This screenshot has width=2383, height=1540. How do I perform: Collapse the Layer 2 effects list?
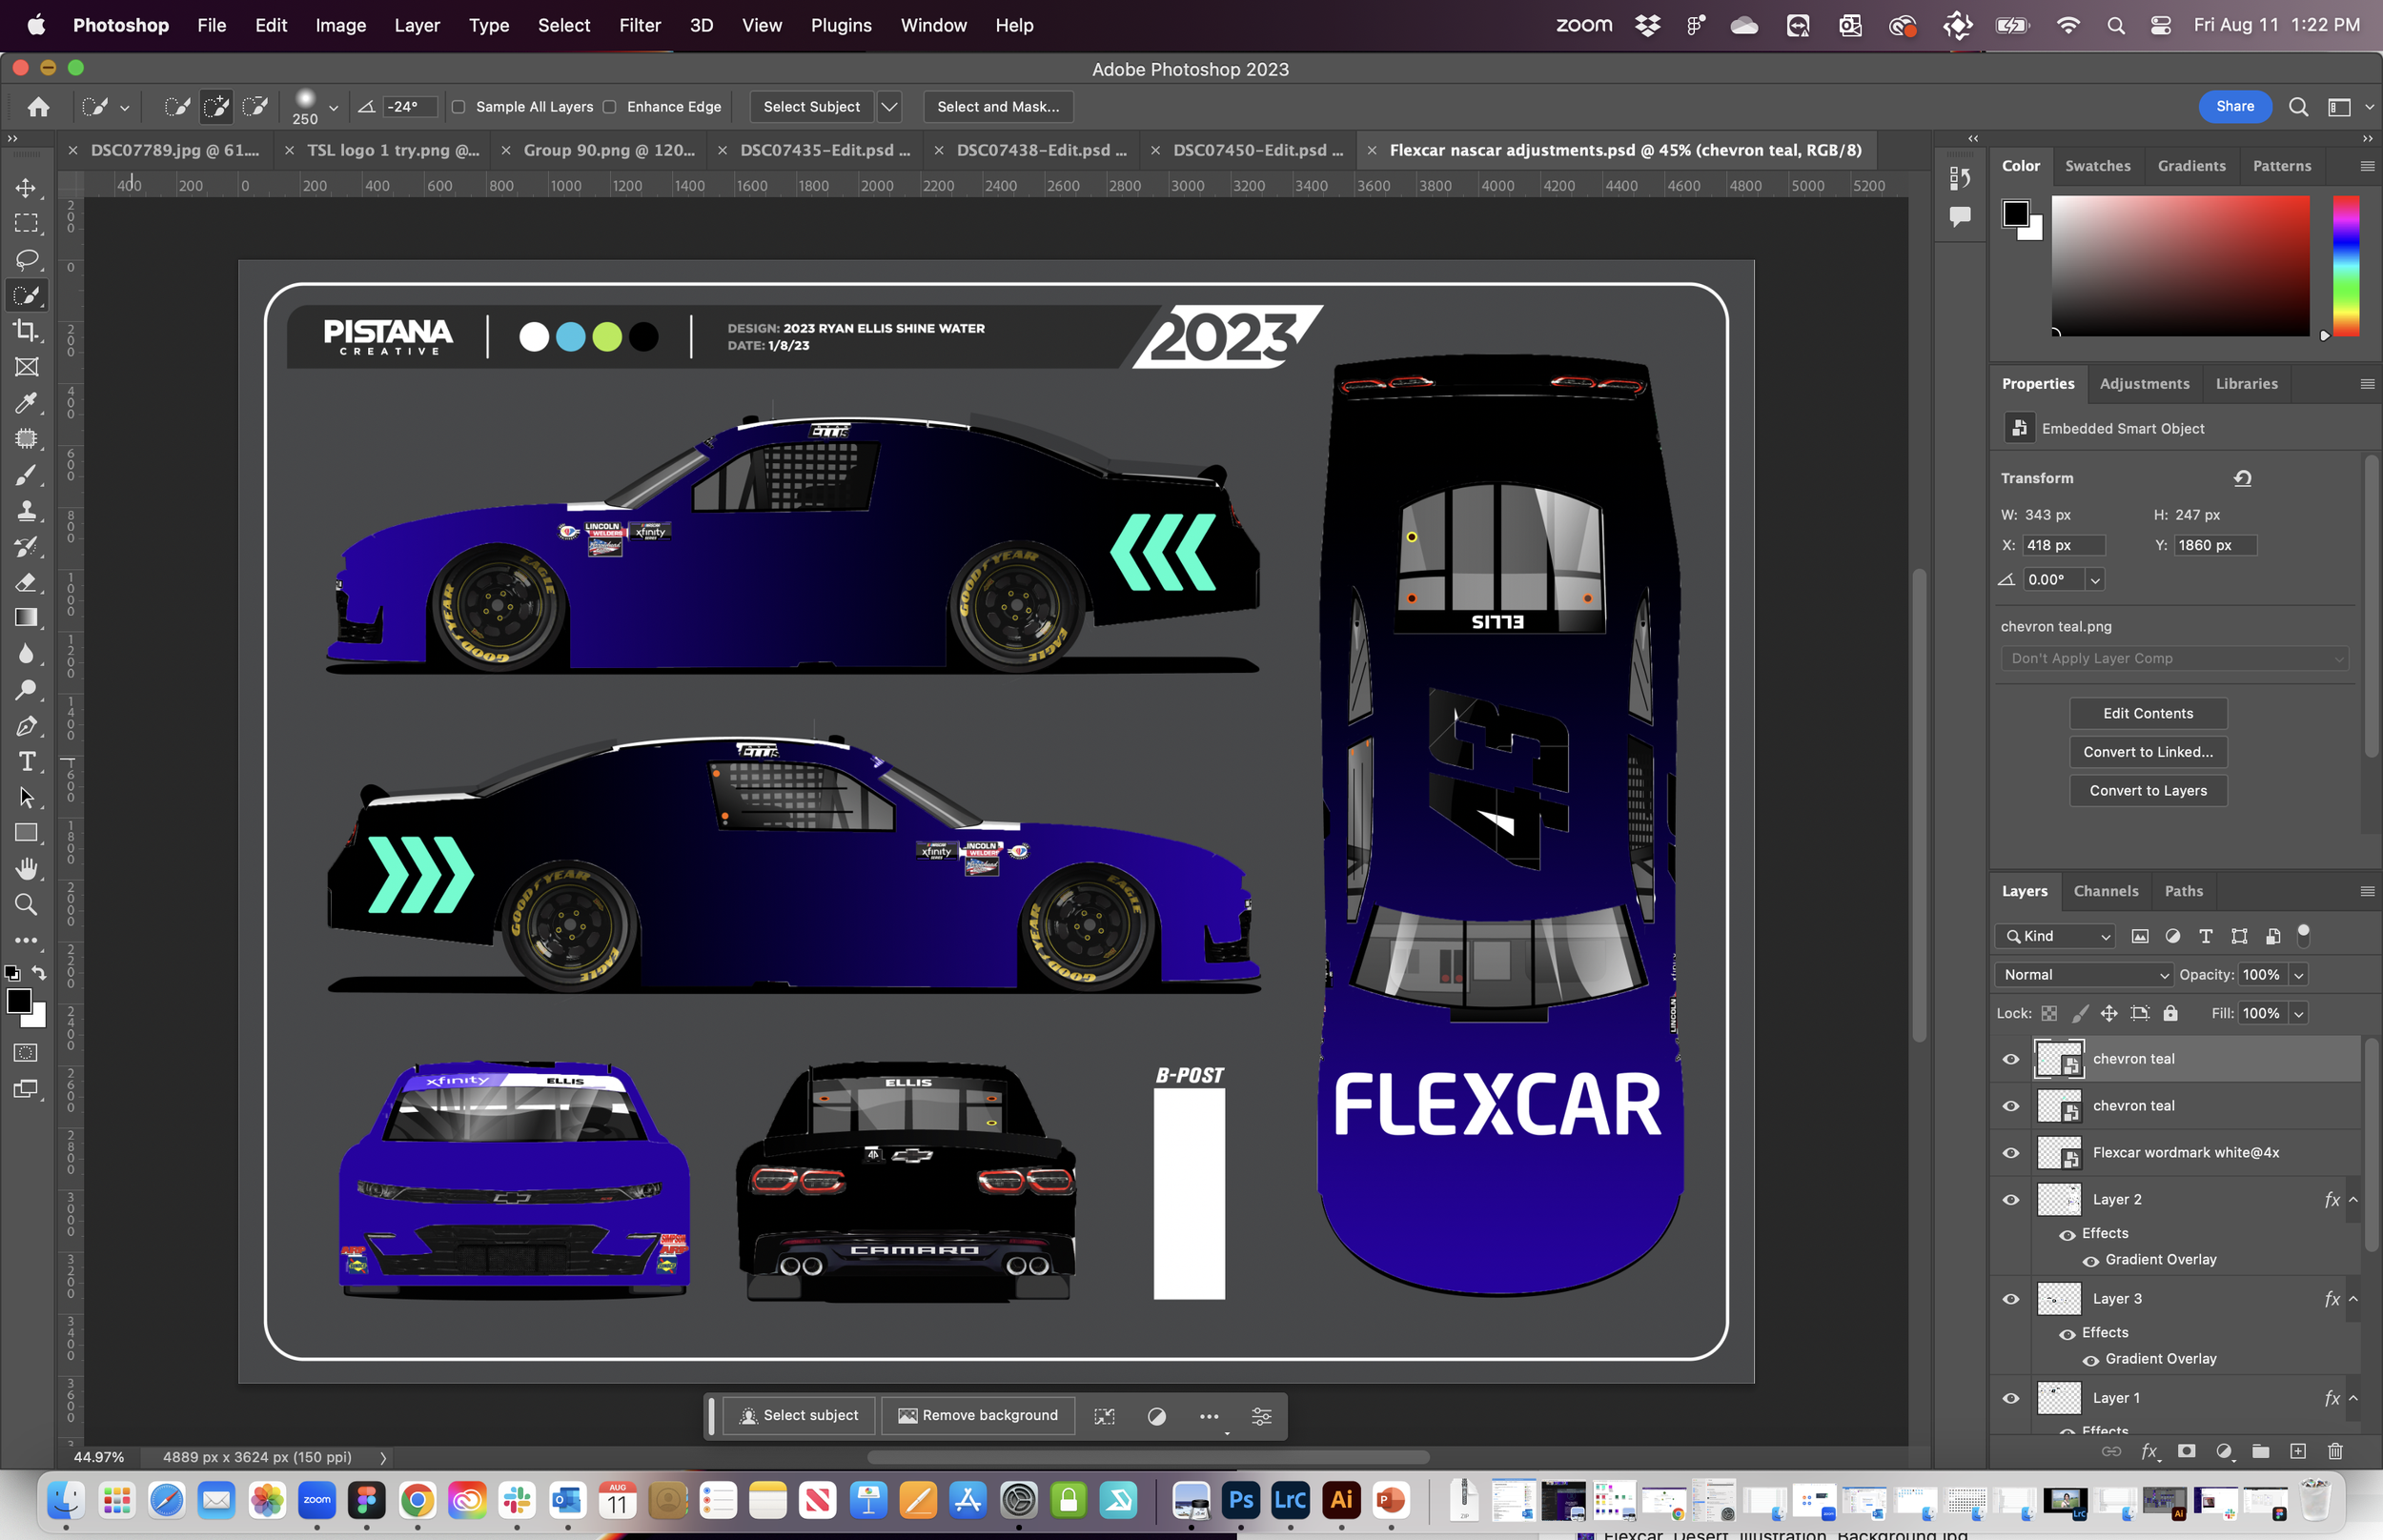2353,1199
